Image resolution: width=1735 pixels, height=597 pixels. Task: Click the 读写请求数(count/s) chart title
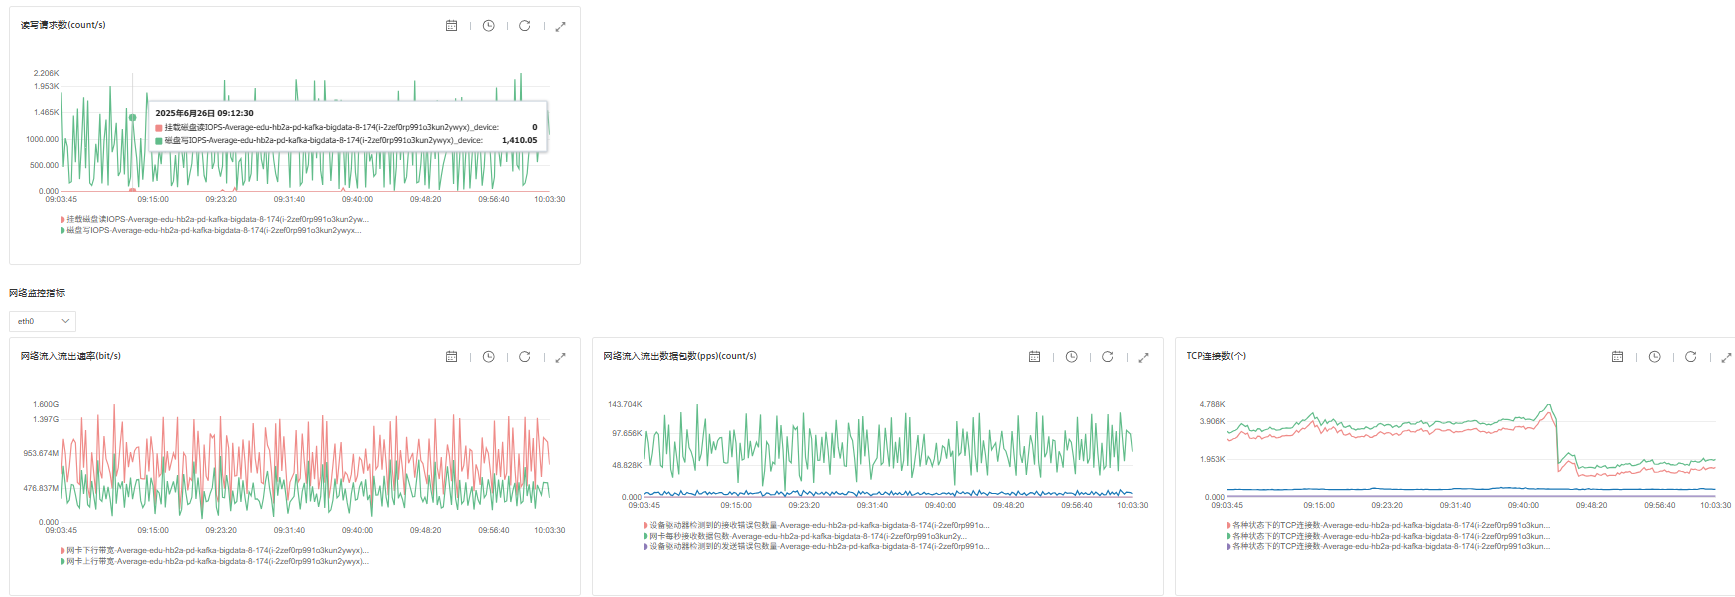pyautogui.click(x=63, y=25)
